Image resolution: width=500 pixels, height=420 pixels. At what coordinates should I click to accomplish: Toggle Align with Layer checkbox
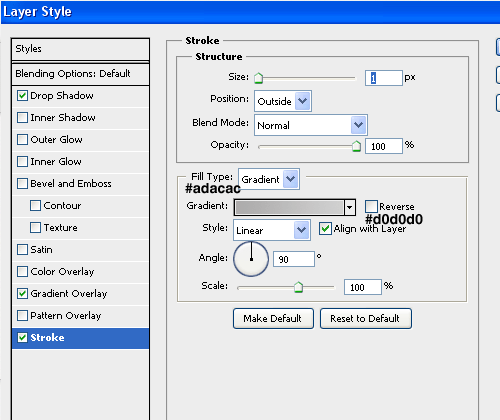pyautogui.click(x=325, y=229)
